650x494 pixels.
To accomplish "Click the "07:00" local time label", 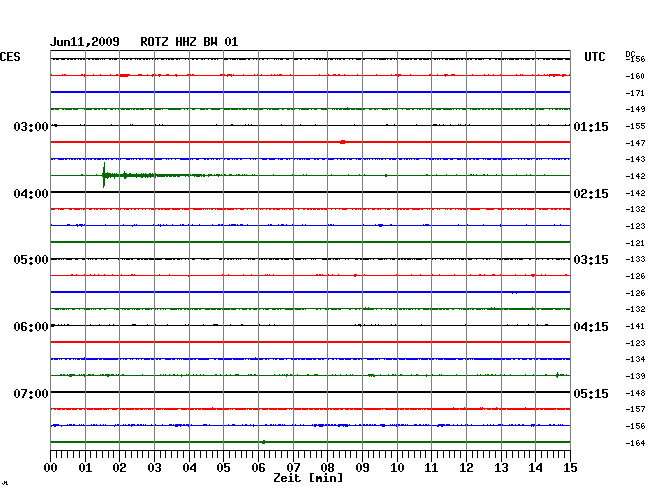I will [x=31, y=393].
